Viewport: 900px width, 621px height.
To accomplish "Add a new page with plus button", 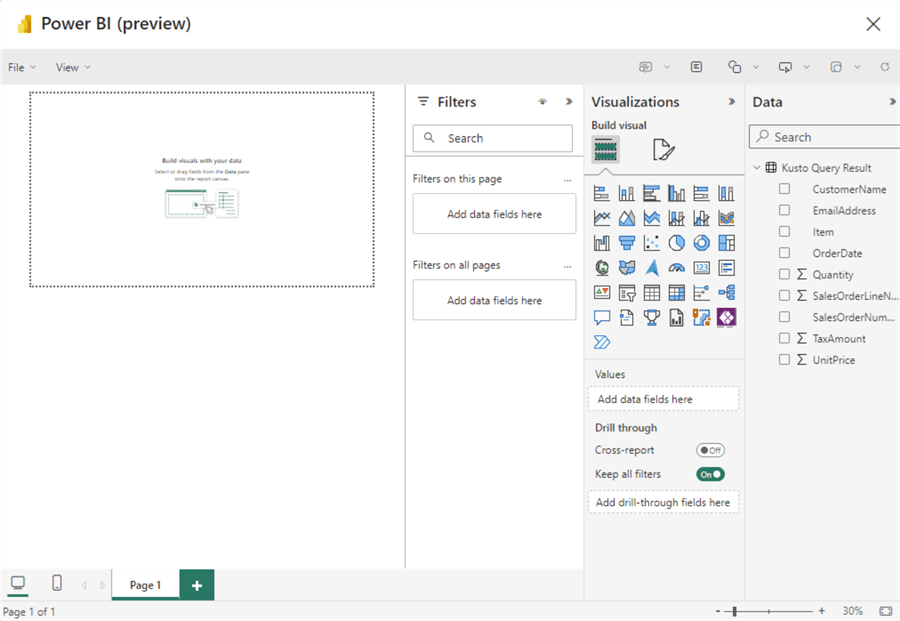I will click(x=197, y=585).
